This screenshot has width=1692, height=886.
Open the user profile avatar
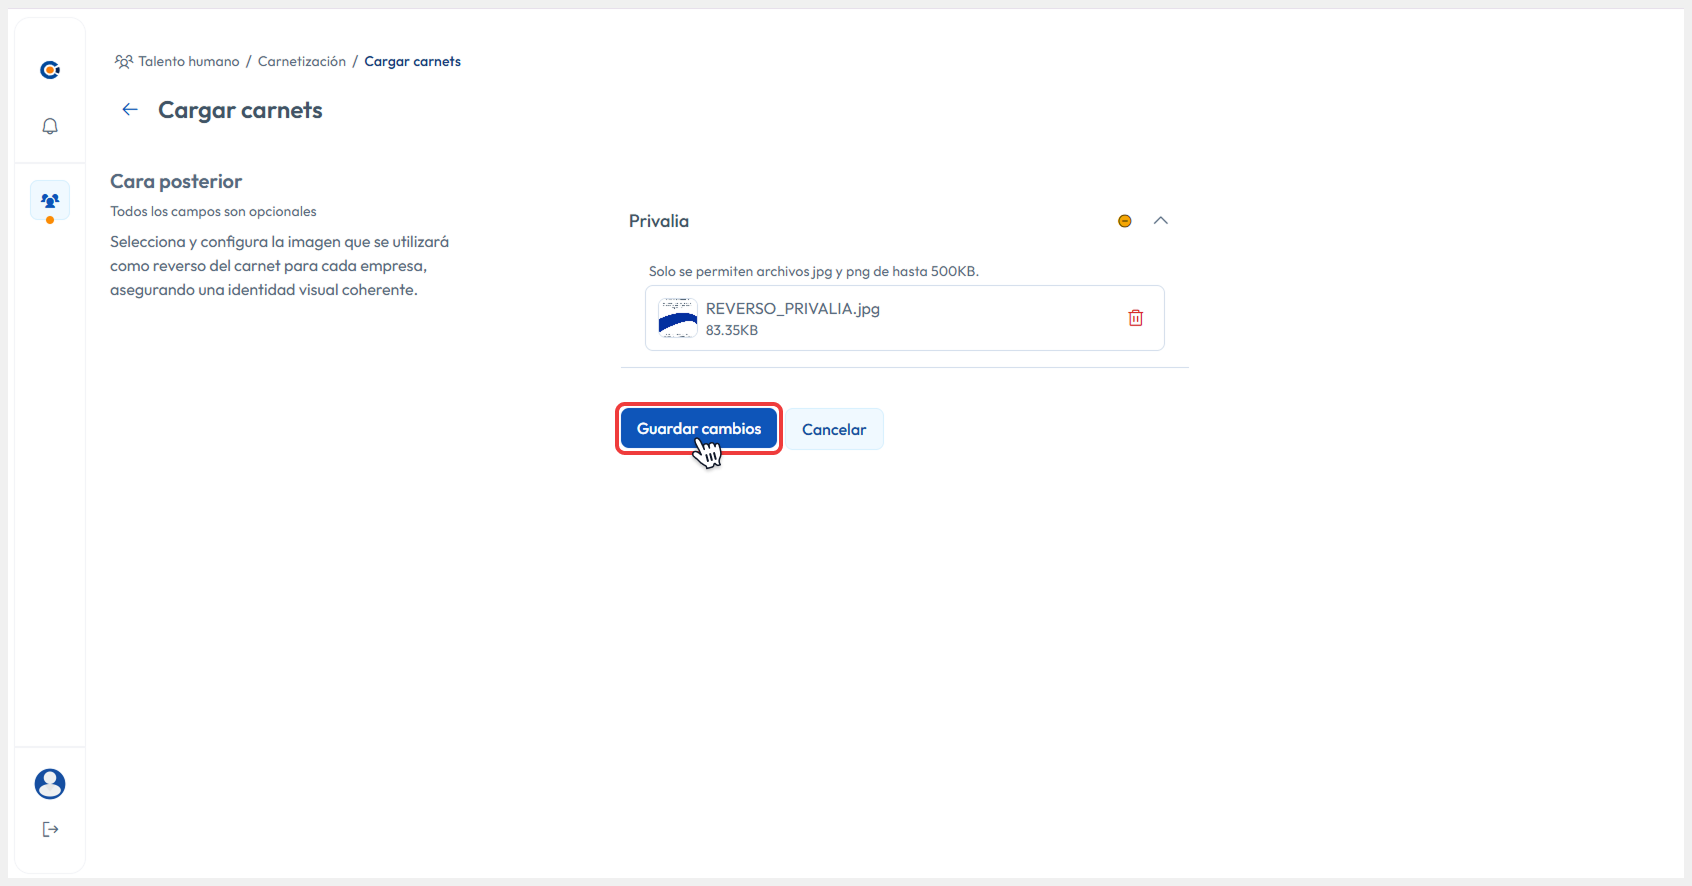pyautogui.click(x=50, y=784)
